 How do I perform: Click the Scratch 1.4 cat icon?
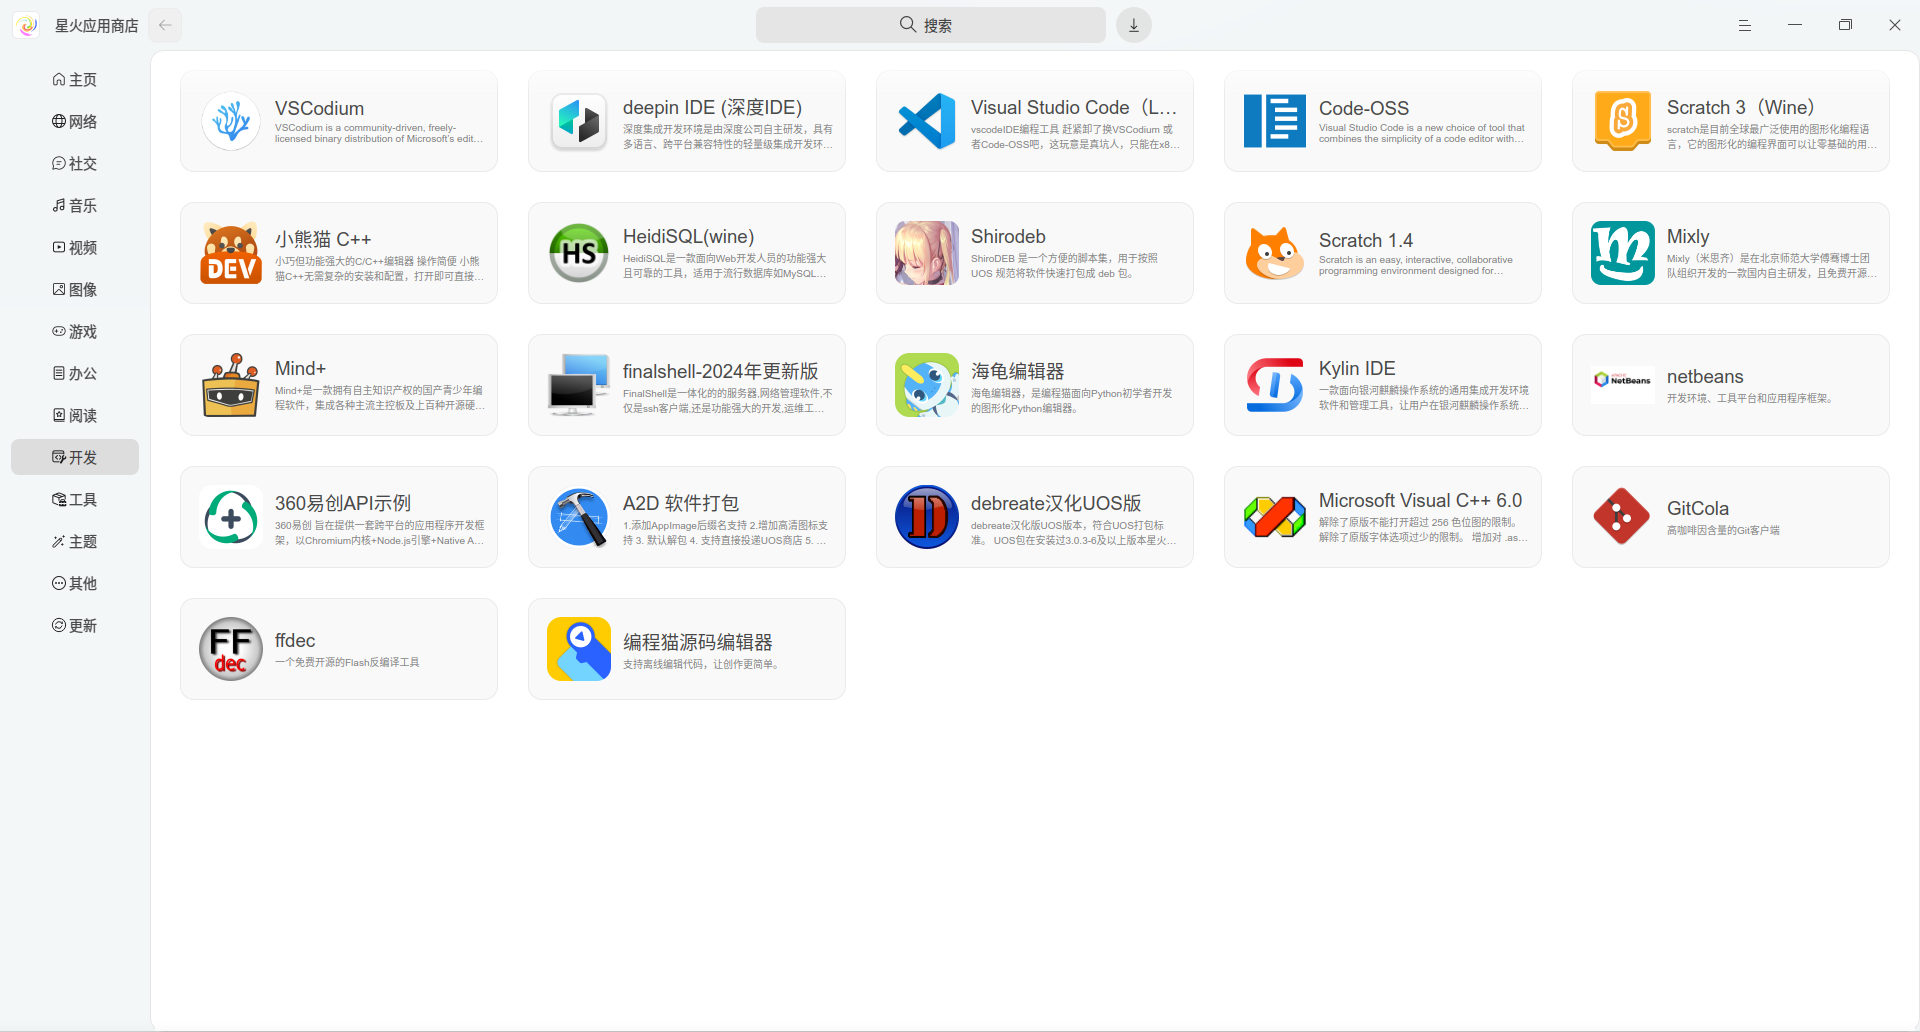point(1275,253)
